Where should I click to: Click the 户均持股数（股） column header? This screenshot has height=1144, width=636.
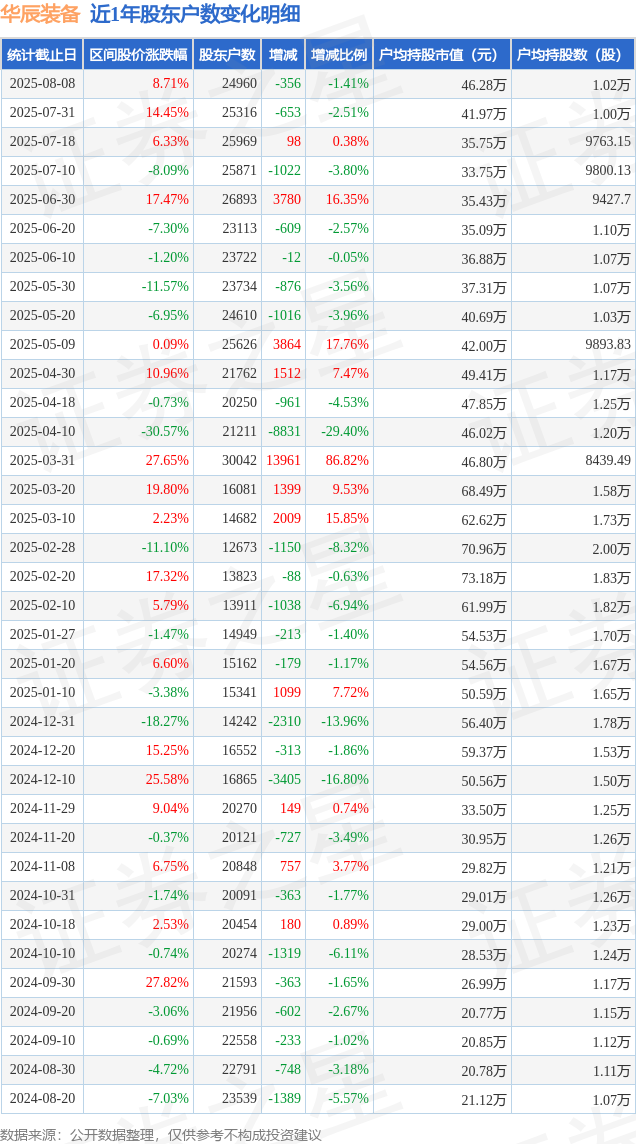(573, 55)
